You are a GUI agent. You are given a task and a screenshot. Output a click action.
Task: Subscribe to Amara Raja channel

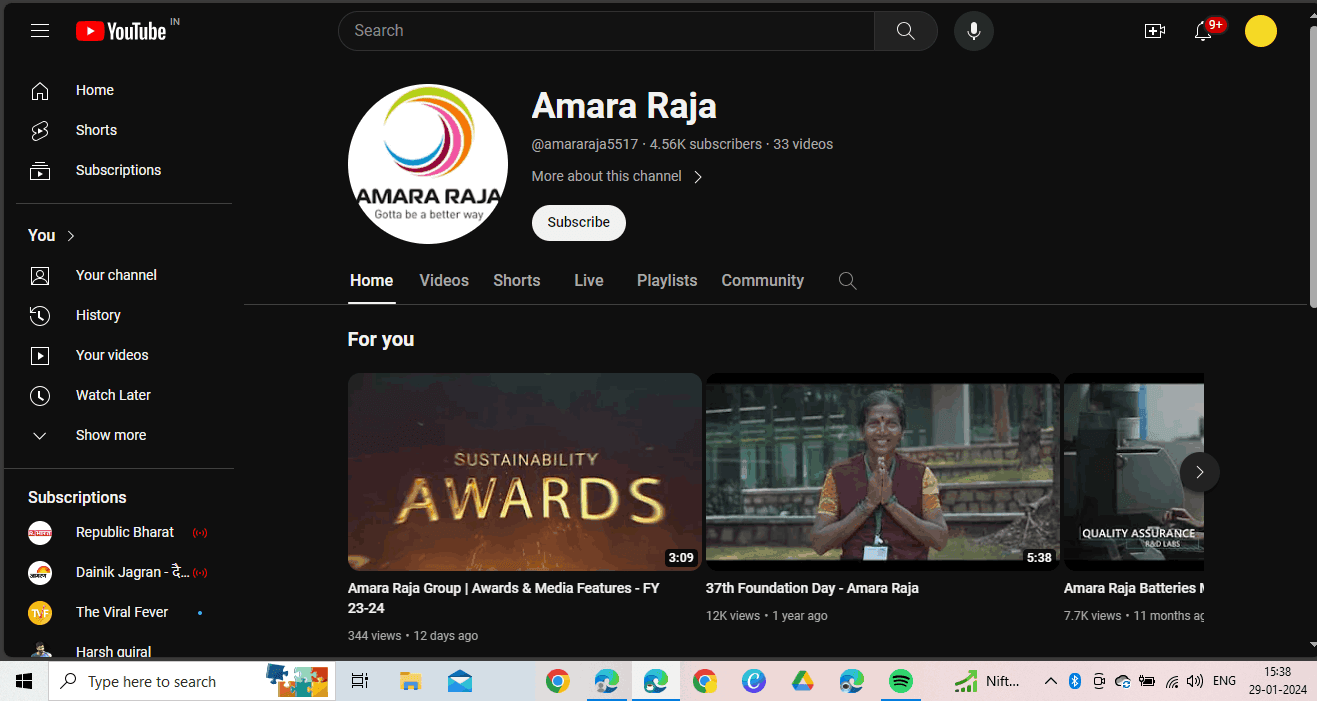pyautogui.click(x=578, y=222)
